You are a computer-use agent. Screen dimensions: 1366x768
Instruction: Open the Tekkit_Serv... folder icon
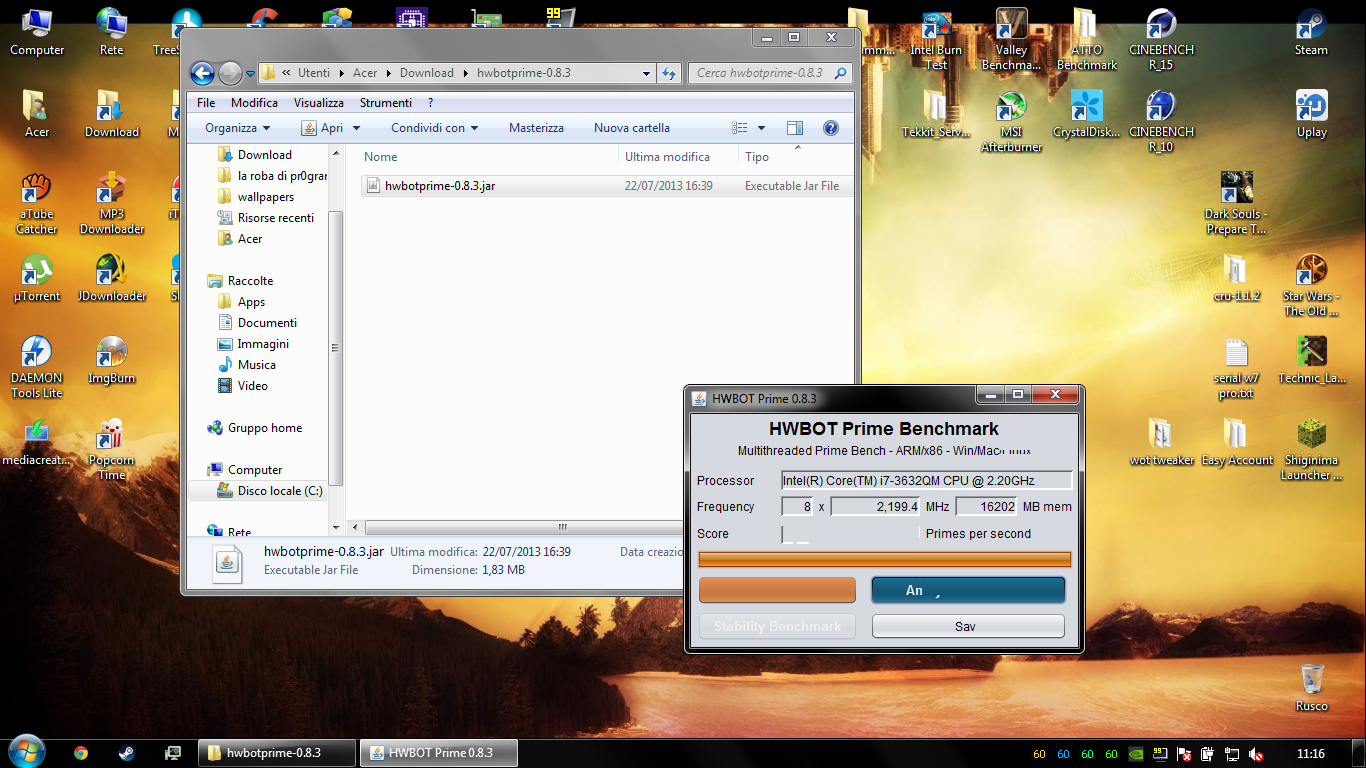[936, 114]
